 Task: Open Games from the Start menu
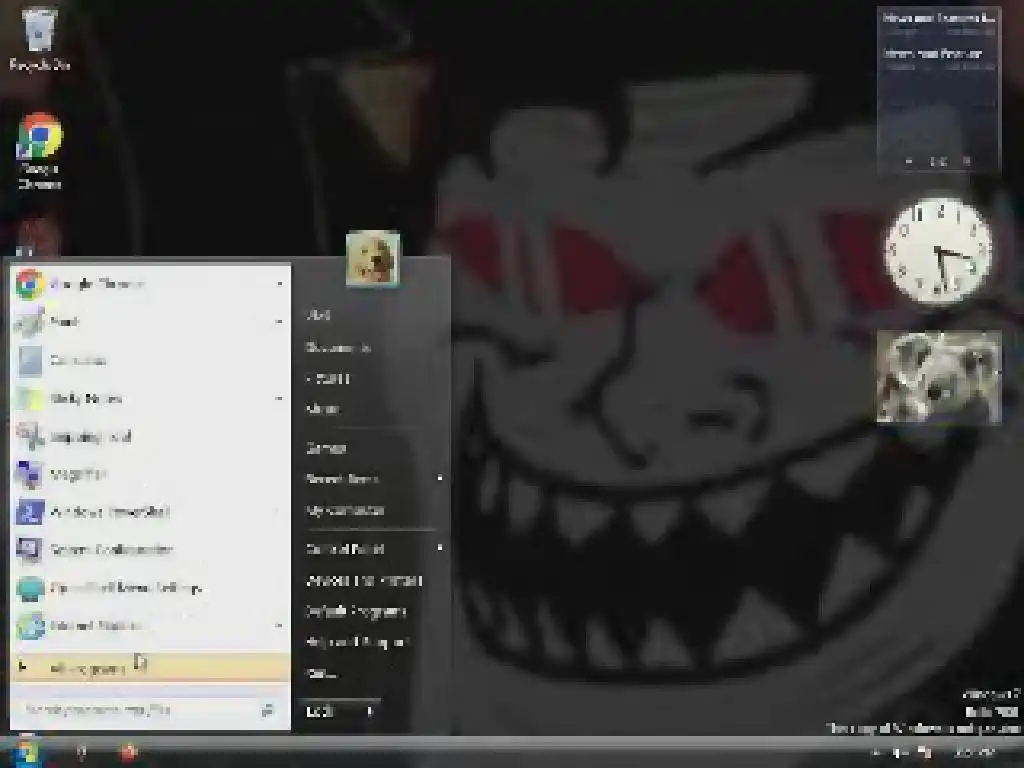tap(326, 448)
